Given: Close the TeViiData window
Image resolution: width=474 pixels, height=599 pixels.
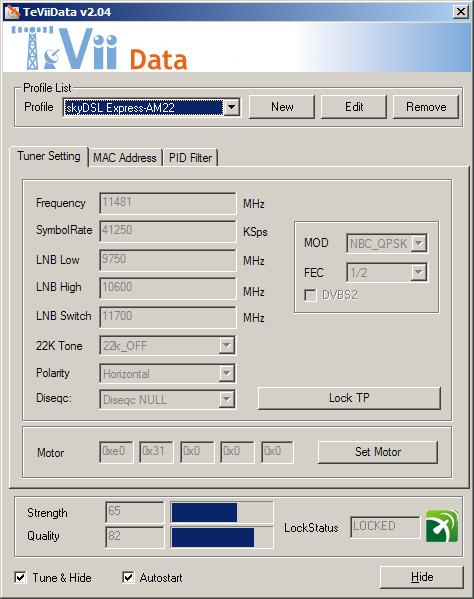Looking at the screenshot, I should (461, 12).
